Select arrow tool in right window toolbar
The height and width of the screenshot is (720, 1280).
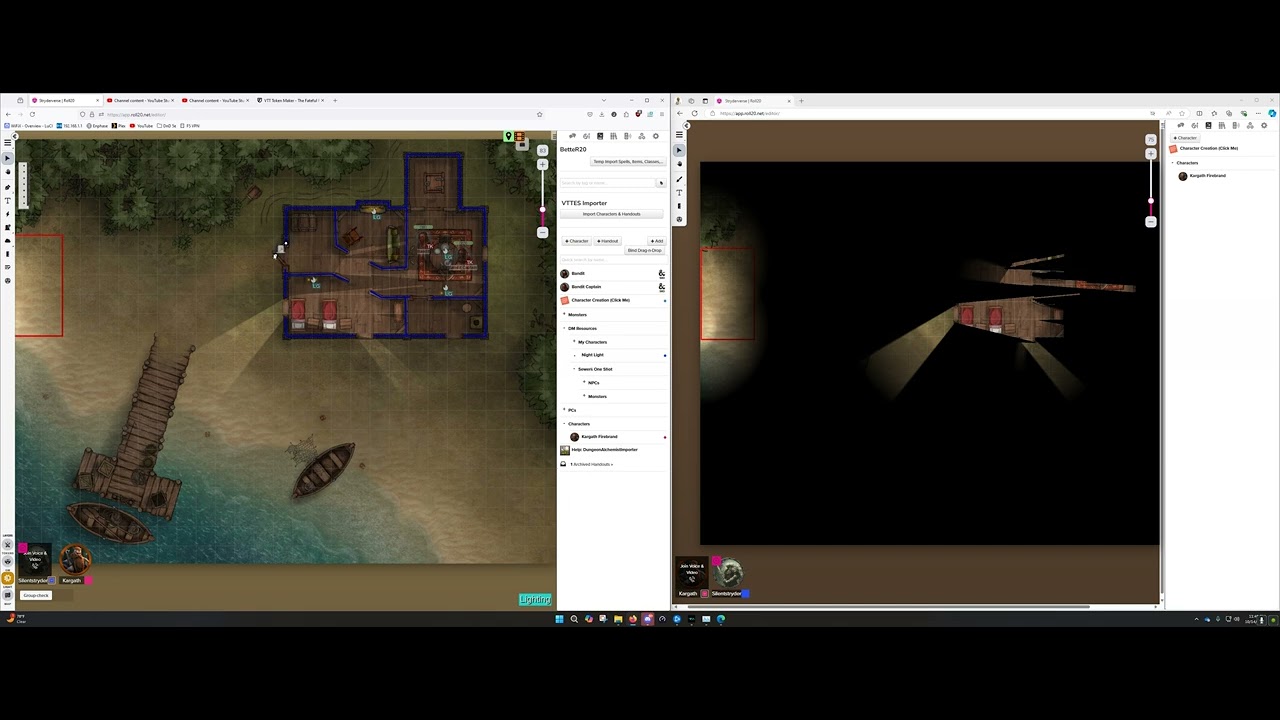click(679, 150)
